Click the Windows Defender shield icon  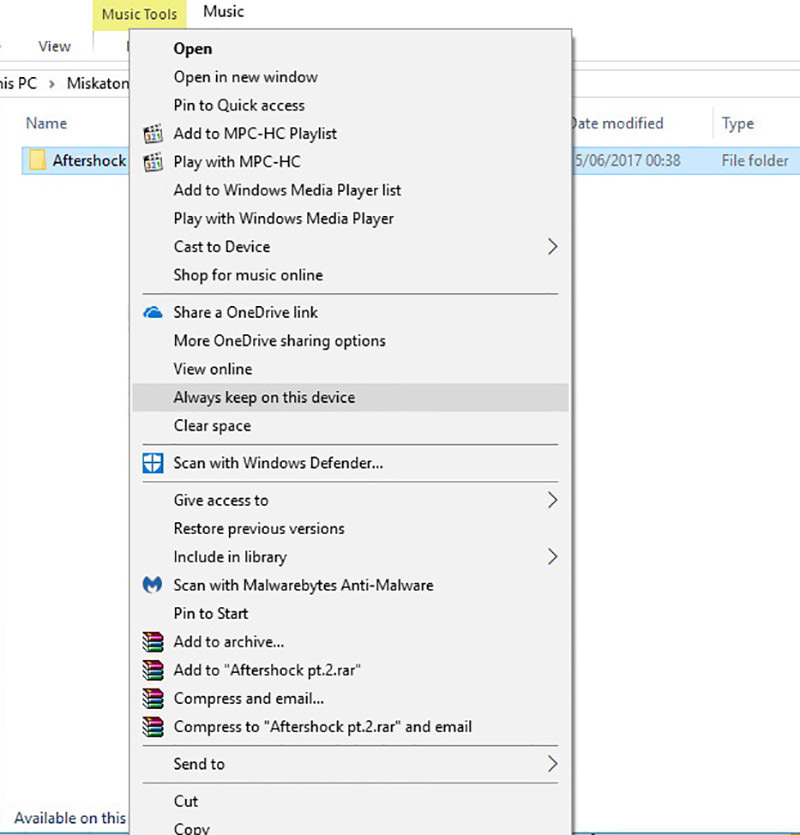(153, 463)
